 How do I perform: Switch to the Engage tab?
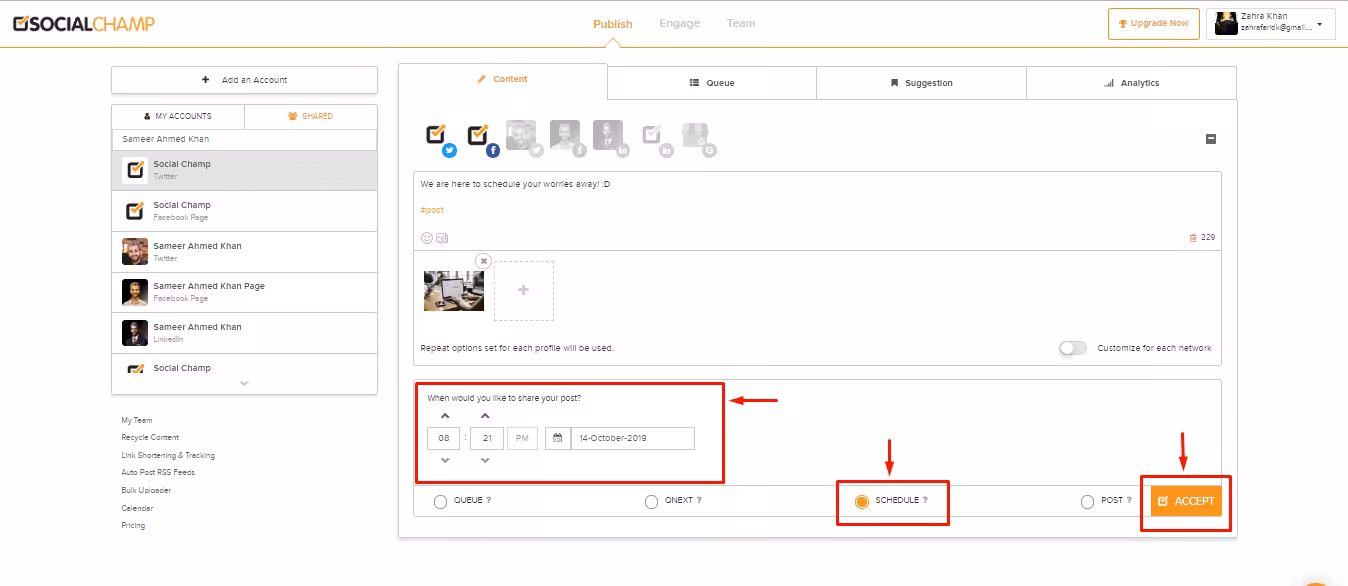tap(680, 23)
